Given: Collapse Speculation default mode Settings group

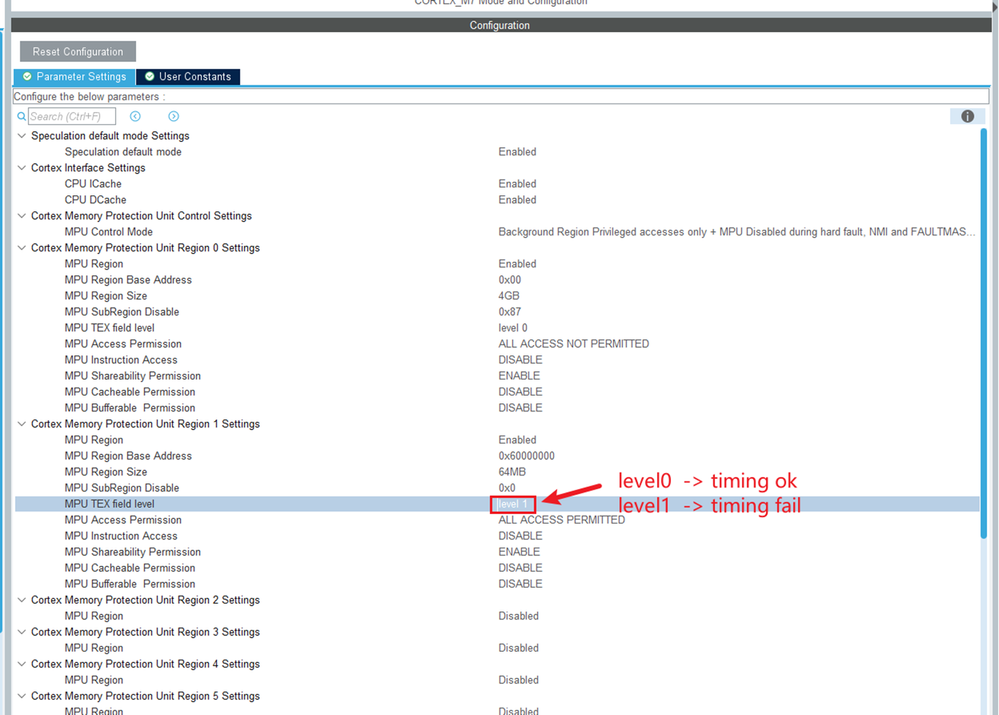Looking at the screenshot, I should coord(22,136).
